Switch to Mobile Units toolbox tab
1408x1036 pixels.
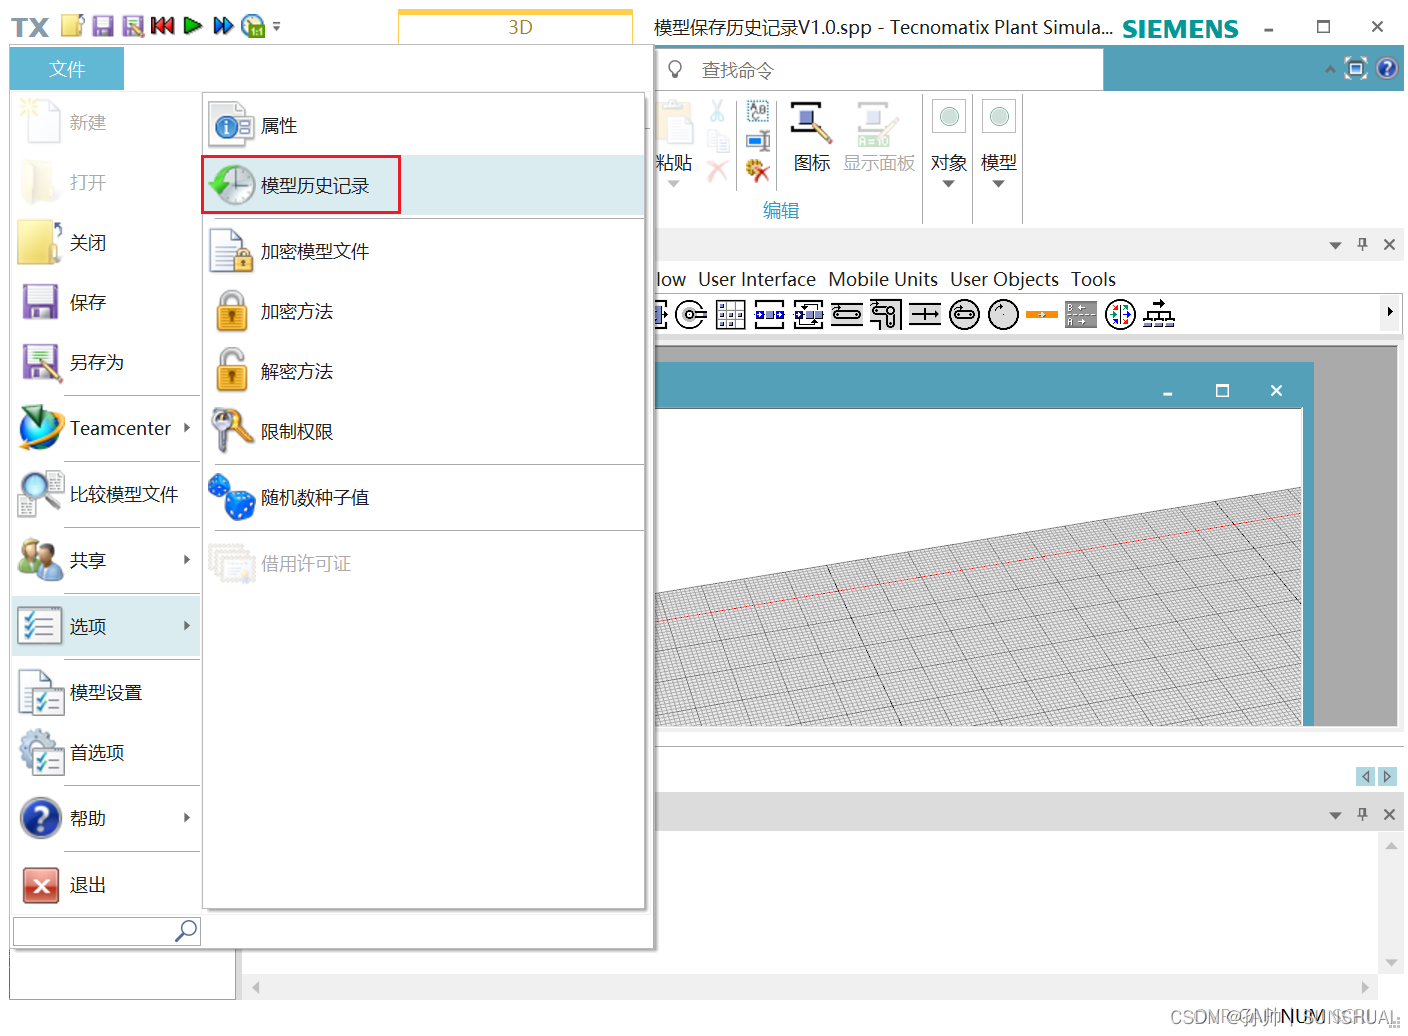tap(883, 279)
